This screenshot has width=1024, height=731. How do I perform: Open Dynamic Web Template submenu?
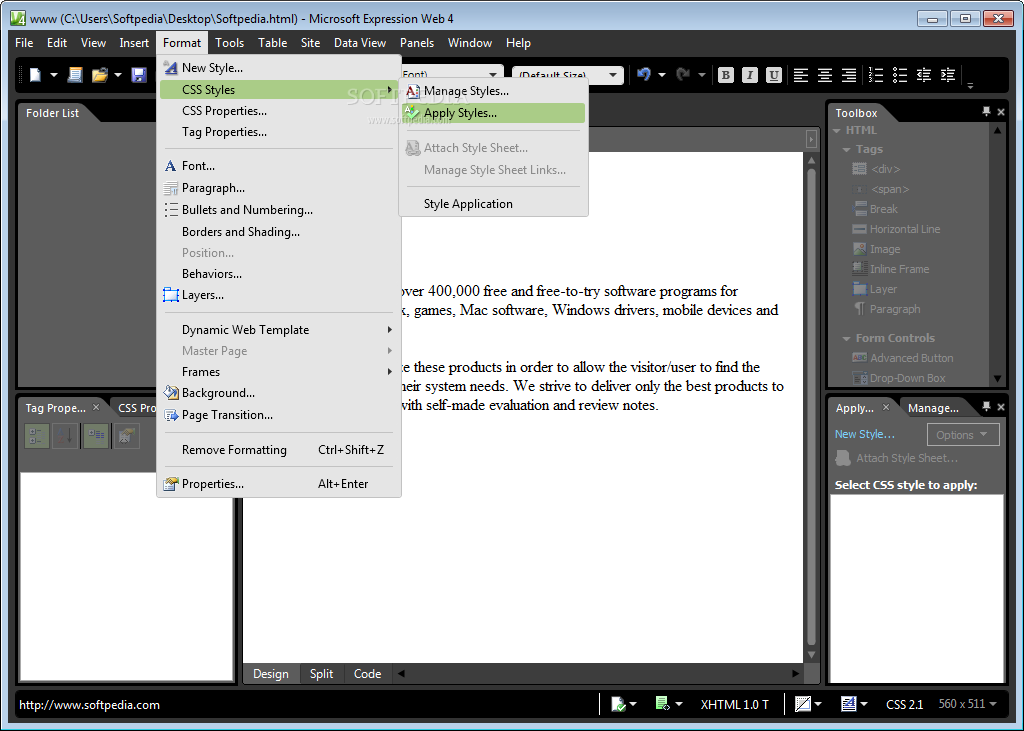279,330
